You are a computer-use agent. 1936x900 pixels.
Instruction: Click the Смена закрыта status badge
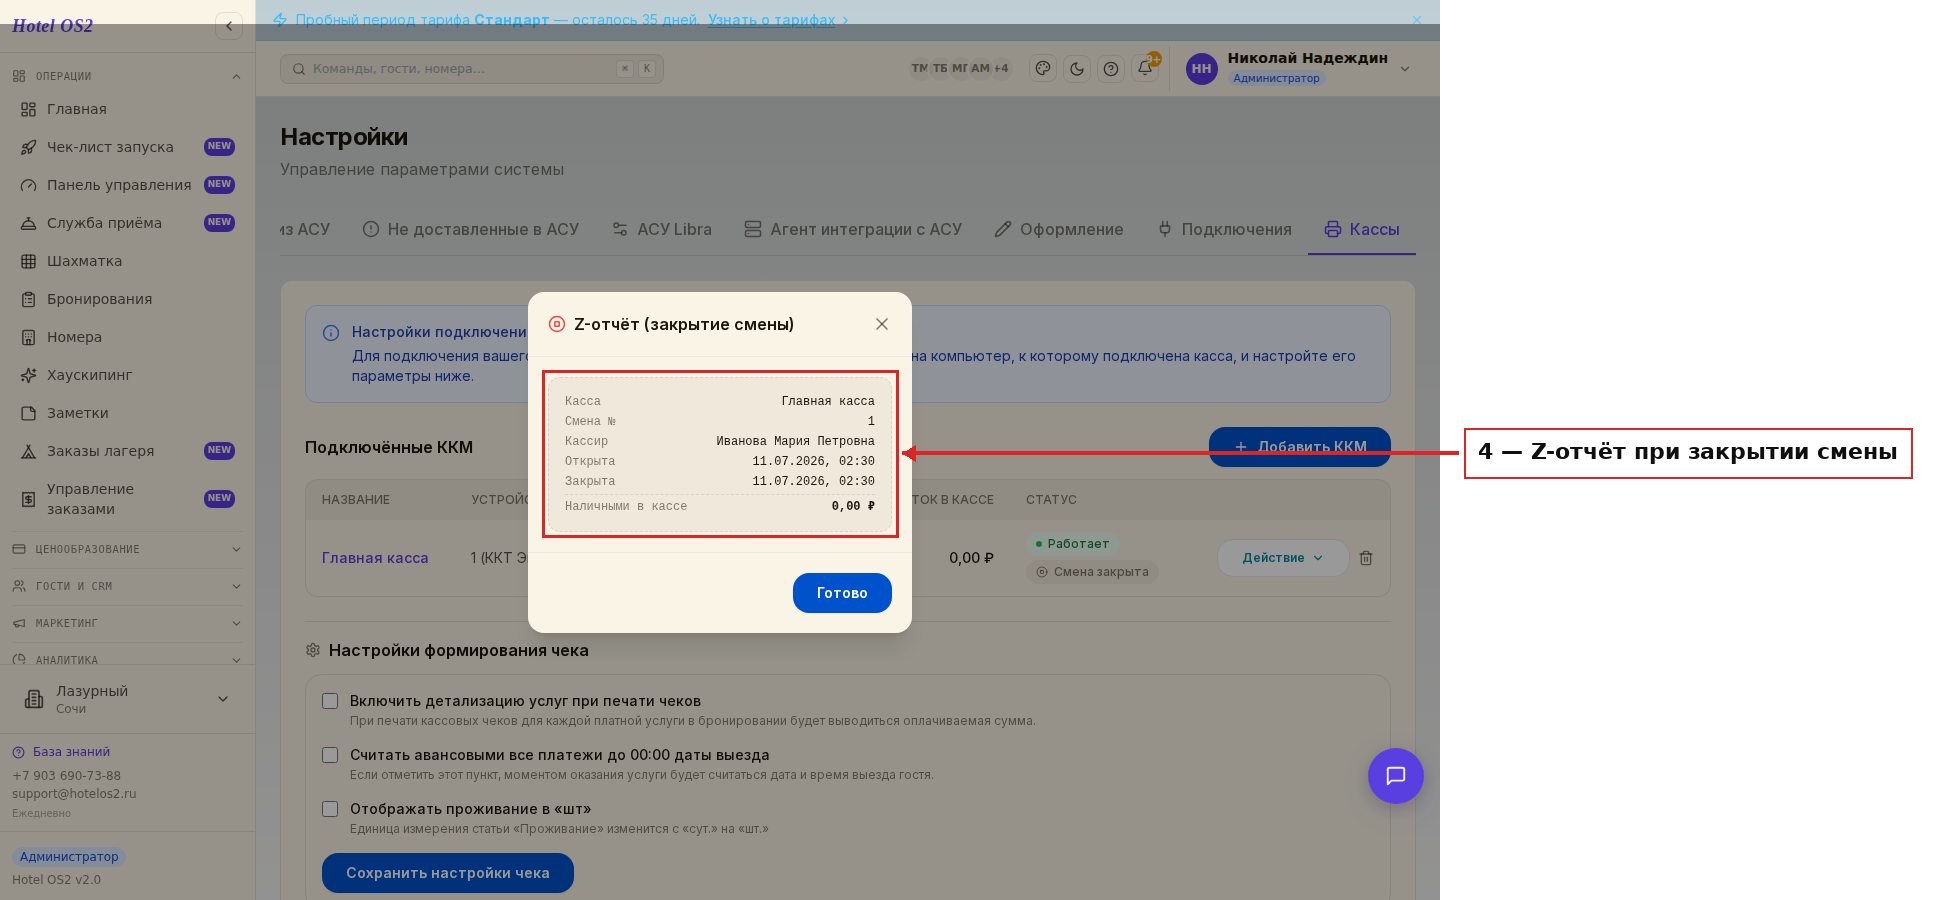point(1092,572)
